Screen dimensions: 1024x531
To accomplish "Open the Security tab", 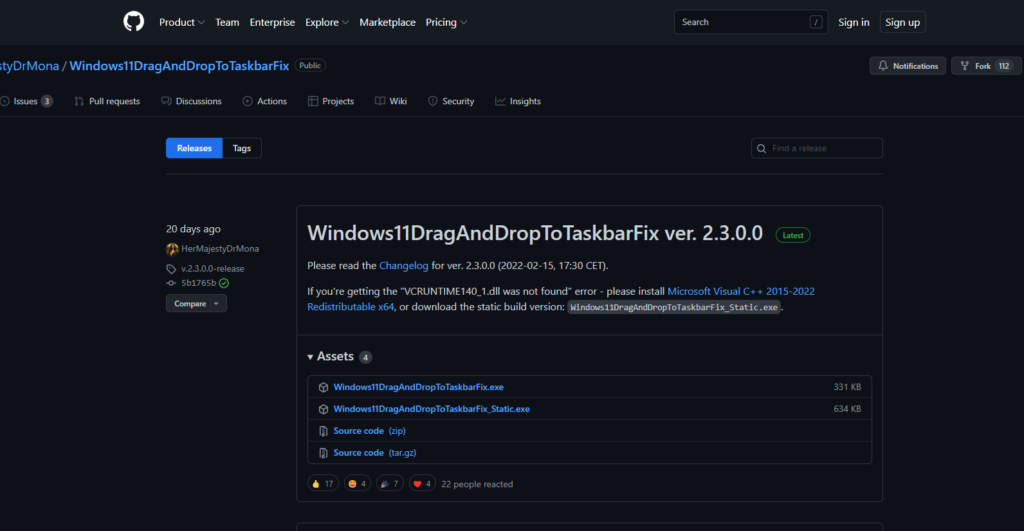I will click(451, 101).
